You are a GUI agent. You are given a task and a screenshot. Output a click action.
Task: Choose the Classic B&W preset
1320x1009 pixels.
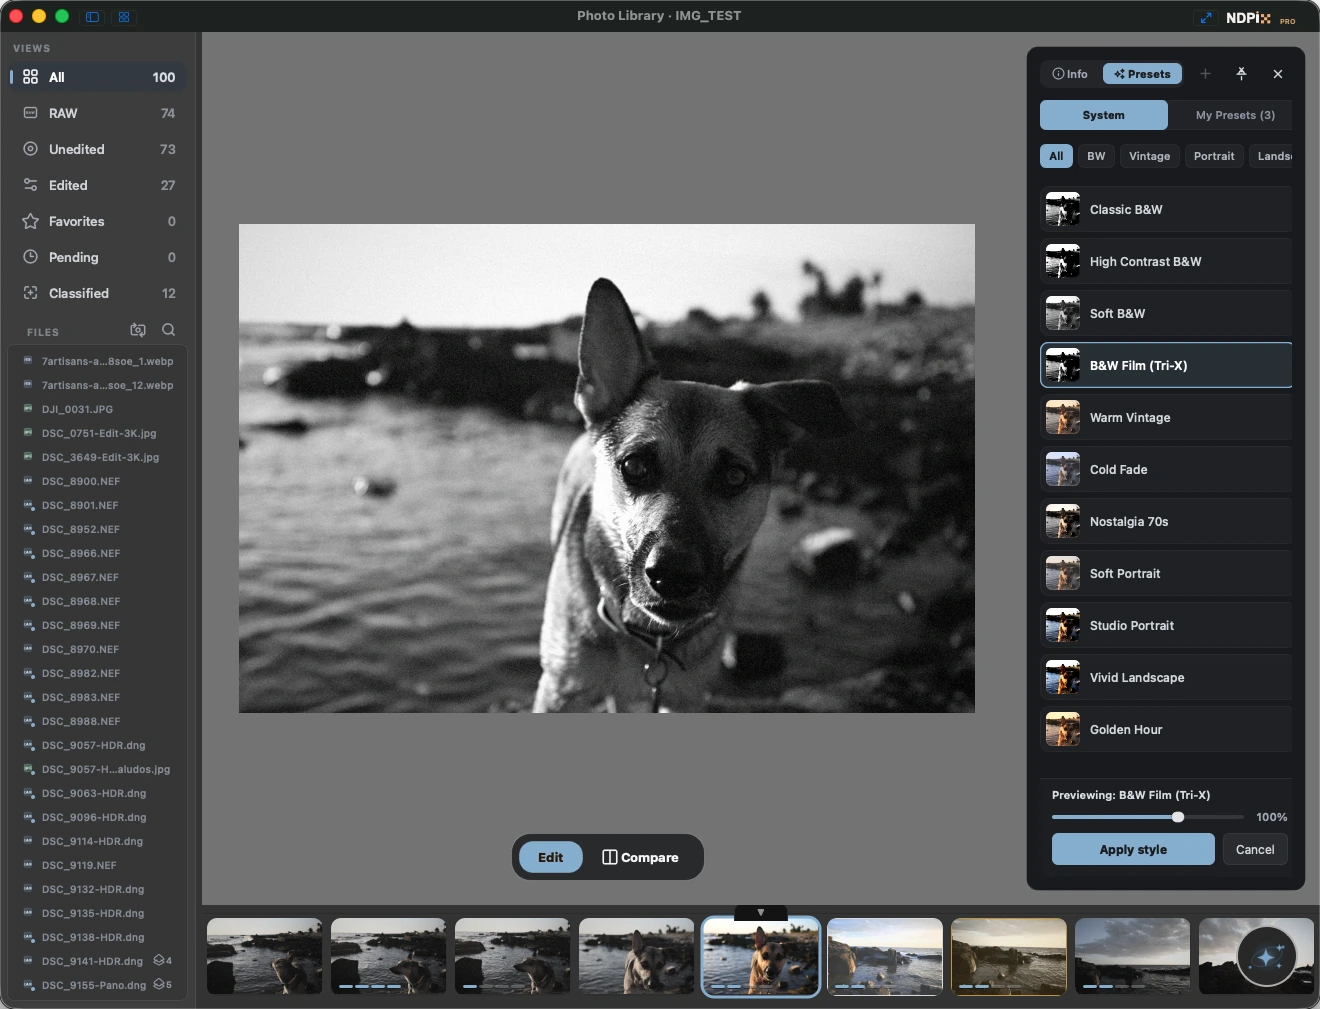pos(1166,210)
